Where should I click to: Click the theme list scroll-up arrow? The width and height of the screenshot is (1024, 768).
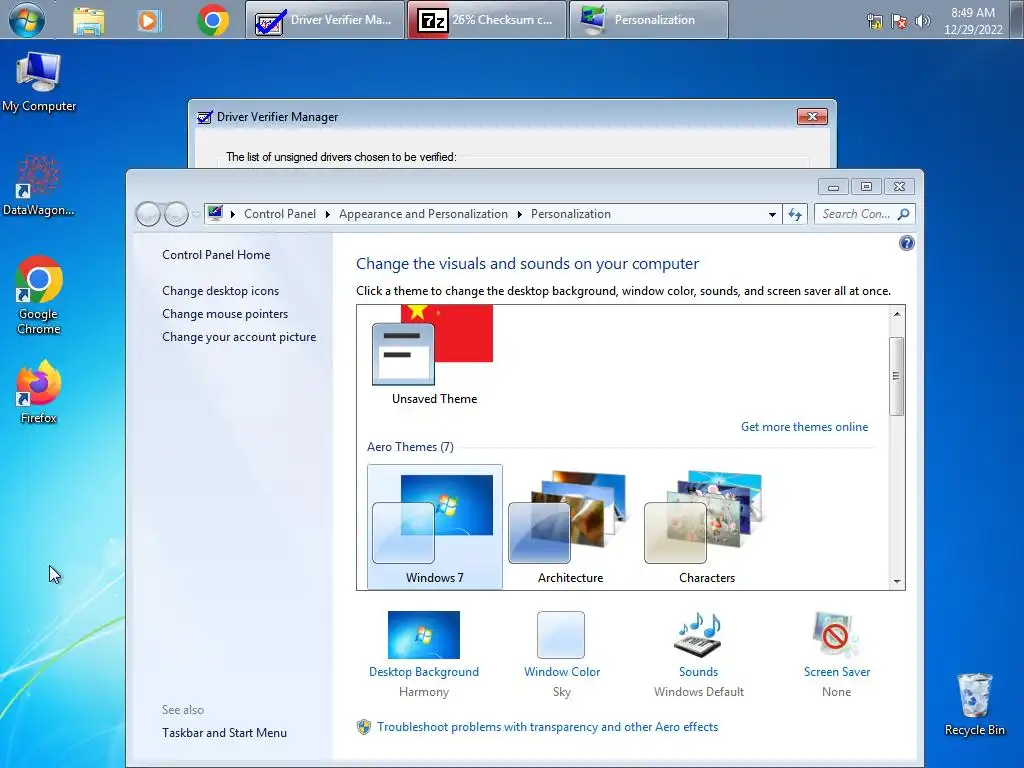(897, 314)
